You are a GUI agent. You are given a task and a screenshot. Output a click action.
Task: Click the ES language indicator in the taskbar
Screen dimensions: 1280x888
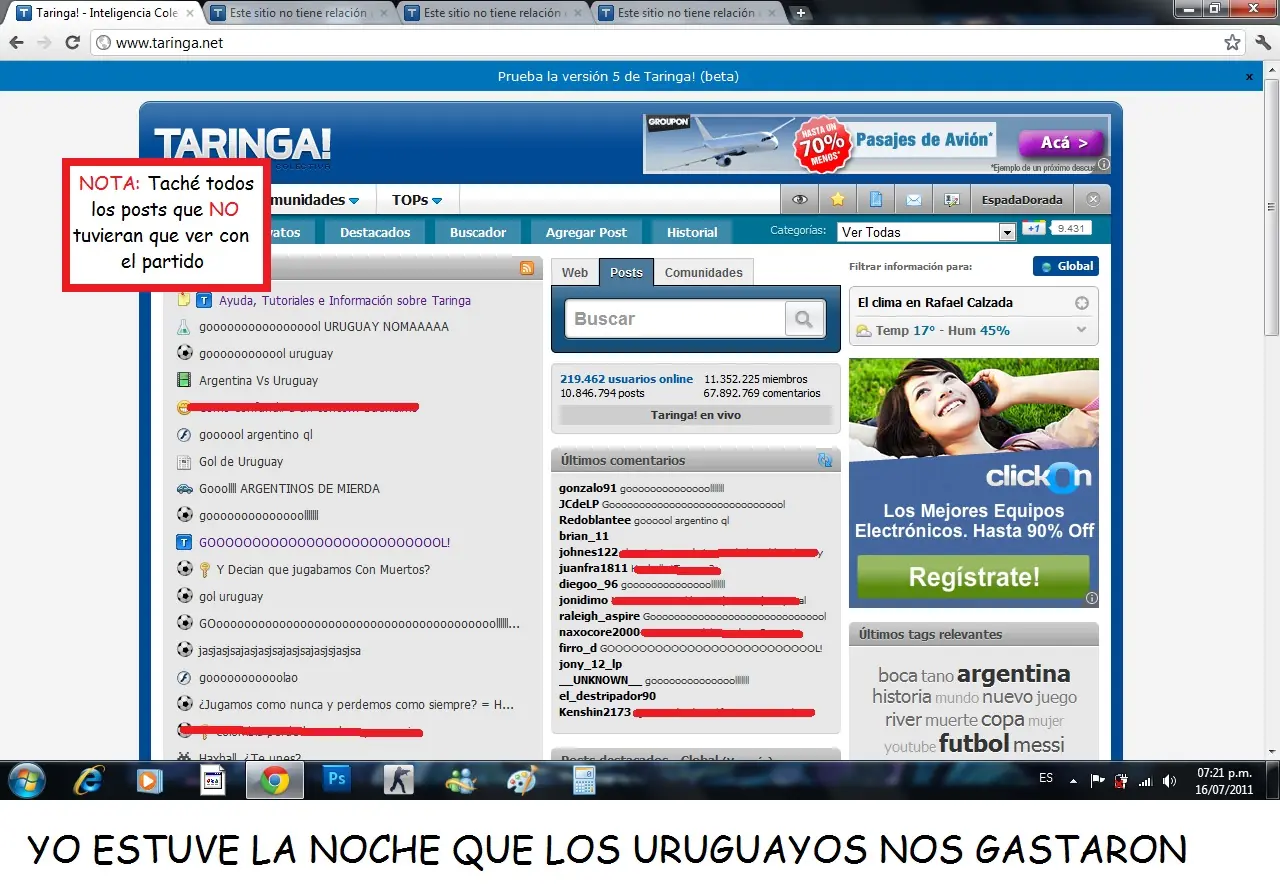[x=1046, y=778]
